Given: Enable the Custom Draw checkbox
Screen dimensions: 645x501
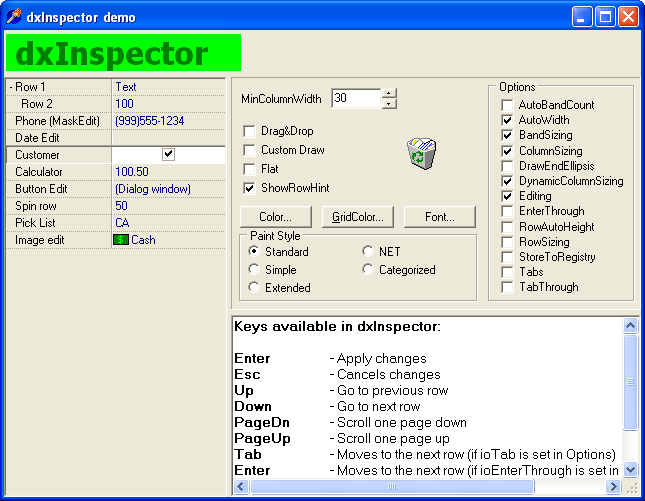Looking at the screenshot, I should [x=249, y=150].
